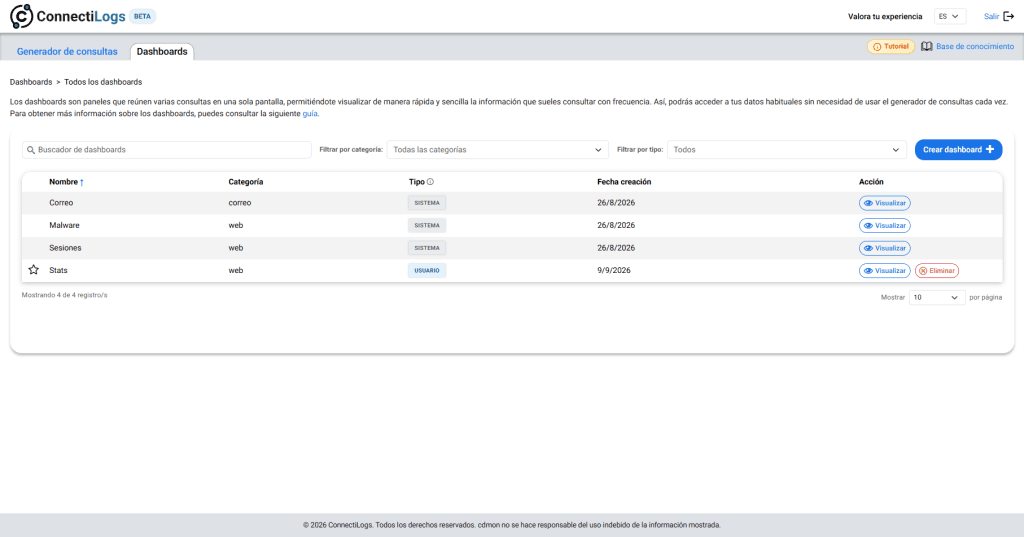Open the ES language dropdown

pos(950,16)
